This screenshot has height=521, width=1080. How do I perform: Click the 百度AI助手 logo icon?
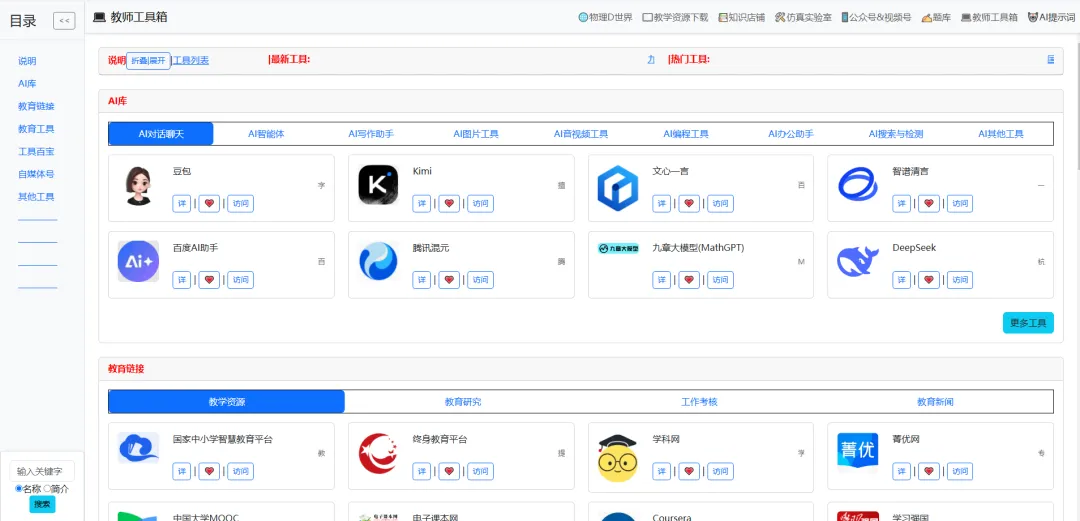click(138, 261)
